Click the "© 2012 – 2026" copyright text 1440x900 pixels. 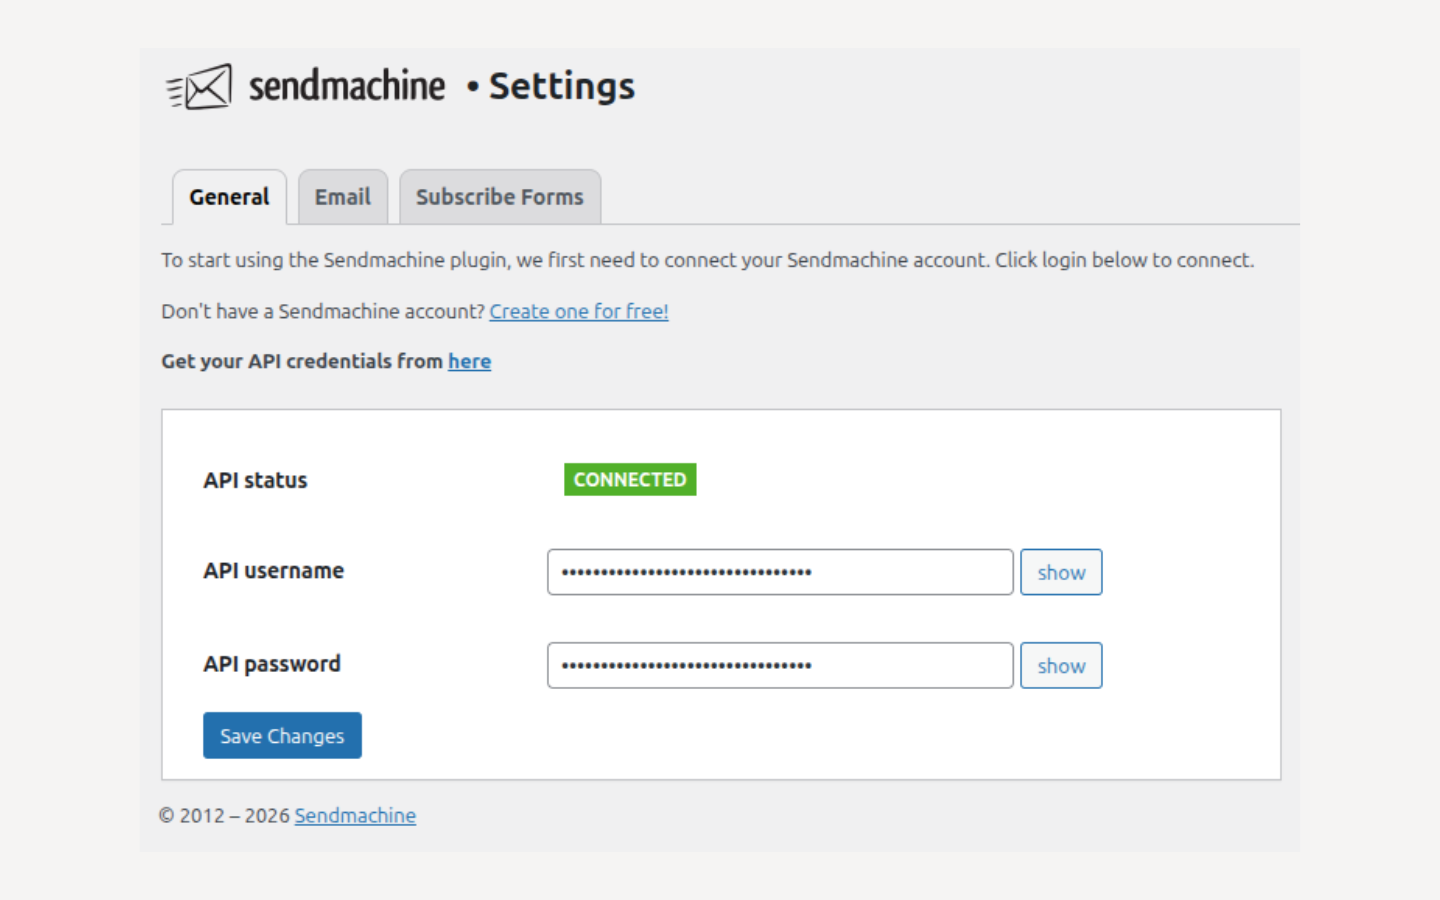click(224, 815)
